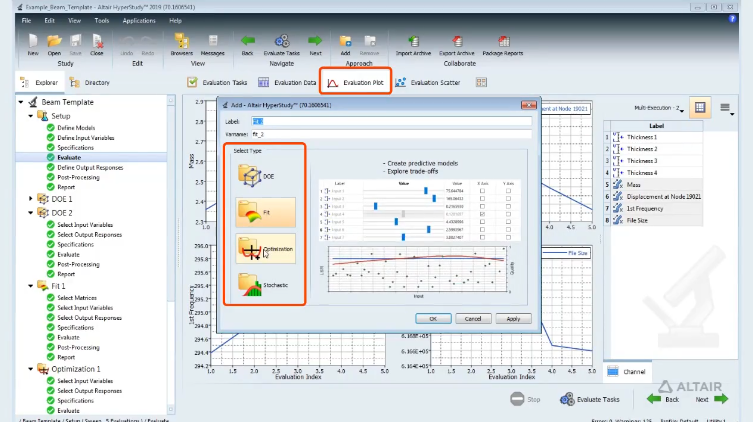753x422 pixels.
Task: Collapse the Optimization 1 tree node
Action: point(31,369)
